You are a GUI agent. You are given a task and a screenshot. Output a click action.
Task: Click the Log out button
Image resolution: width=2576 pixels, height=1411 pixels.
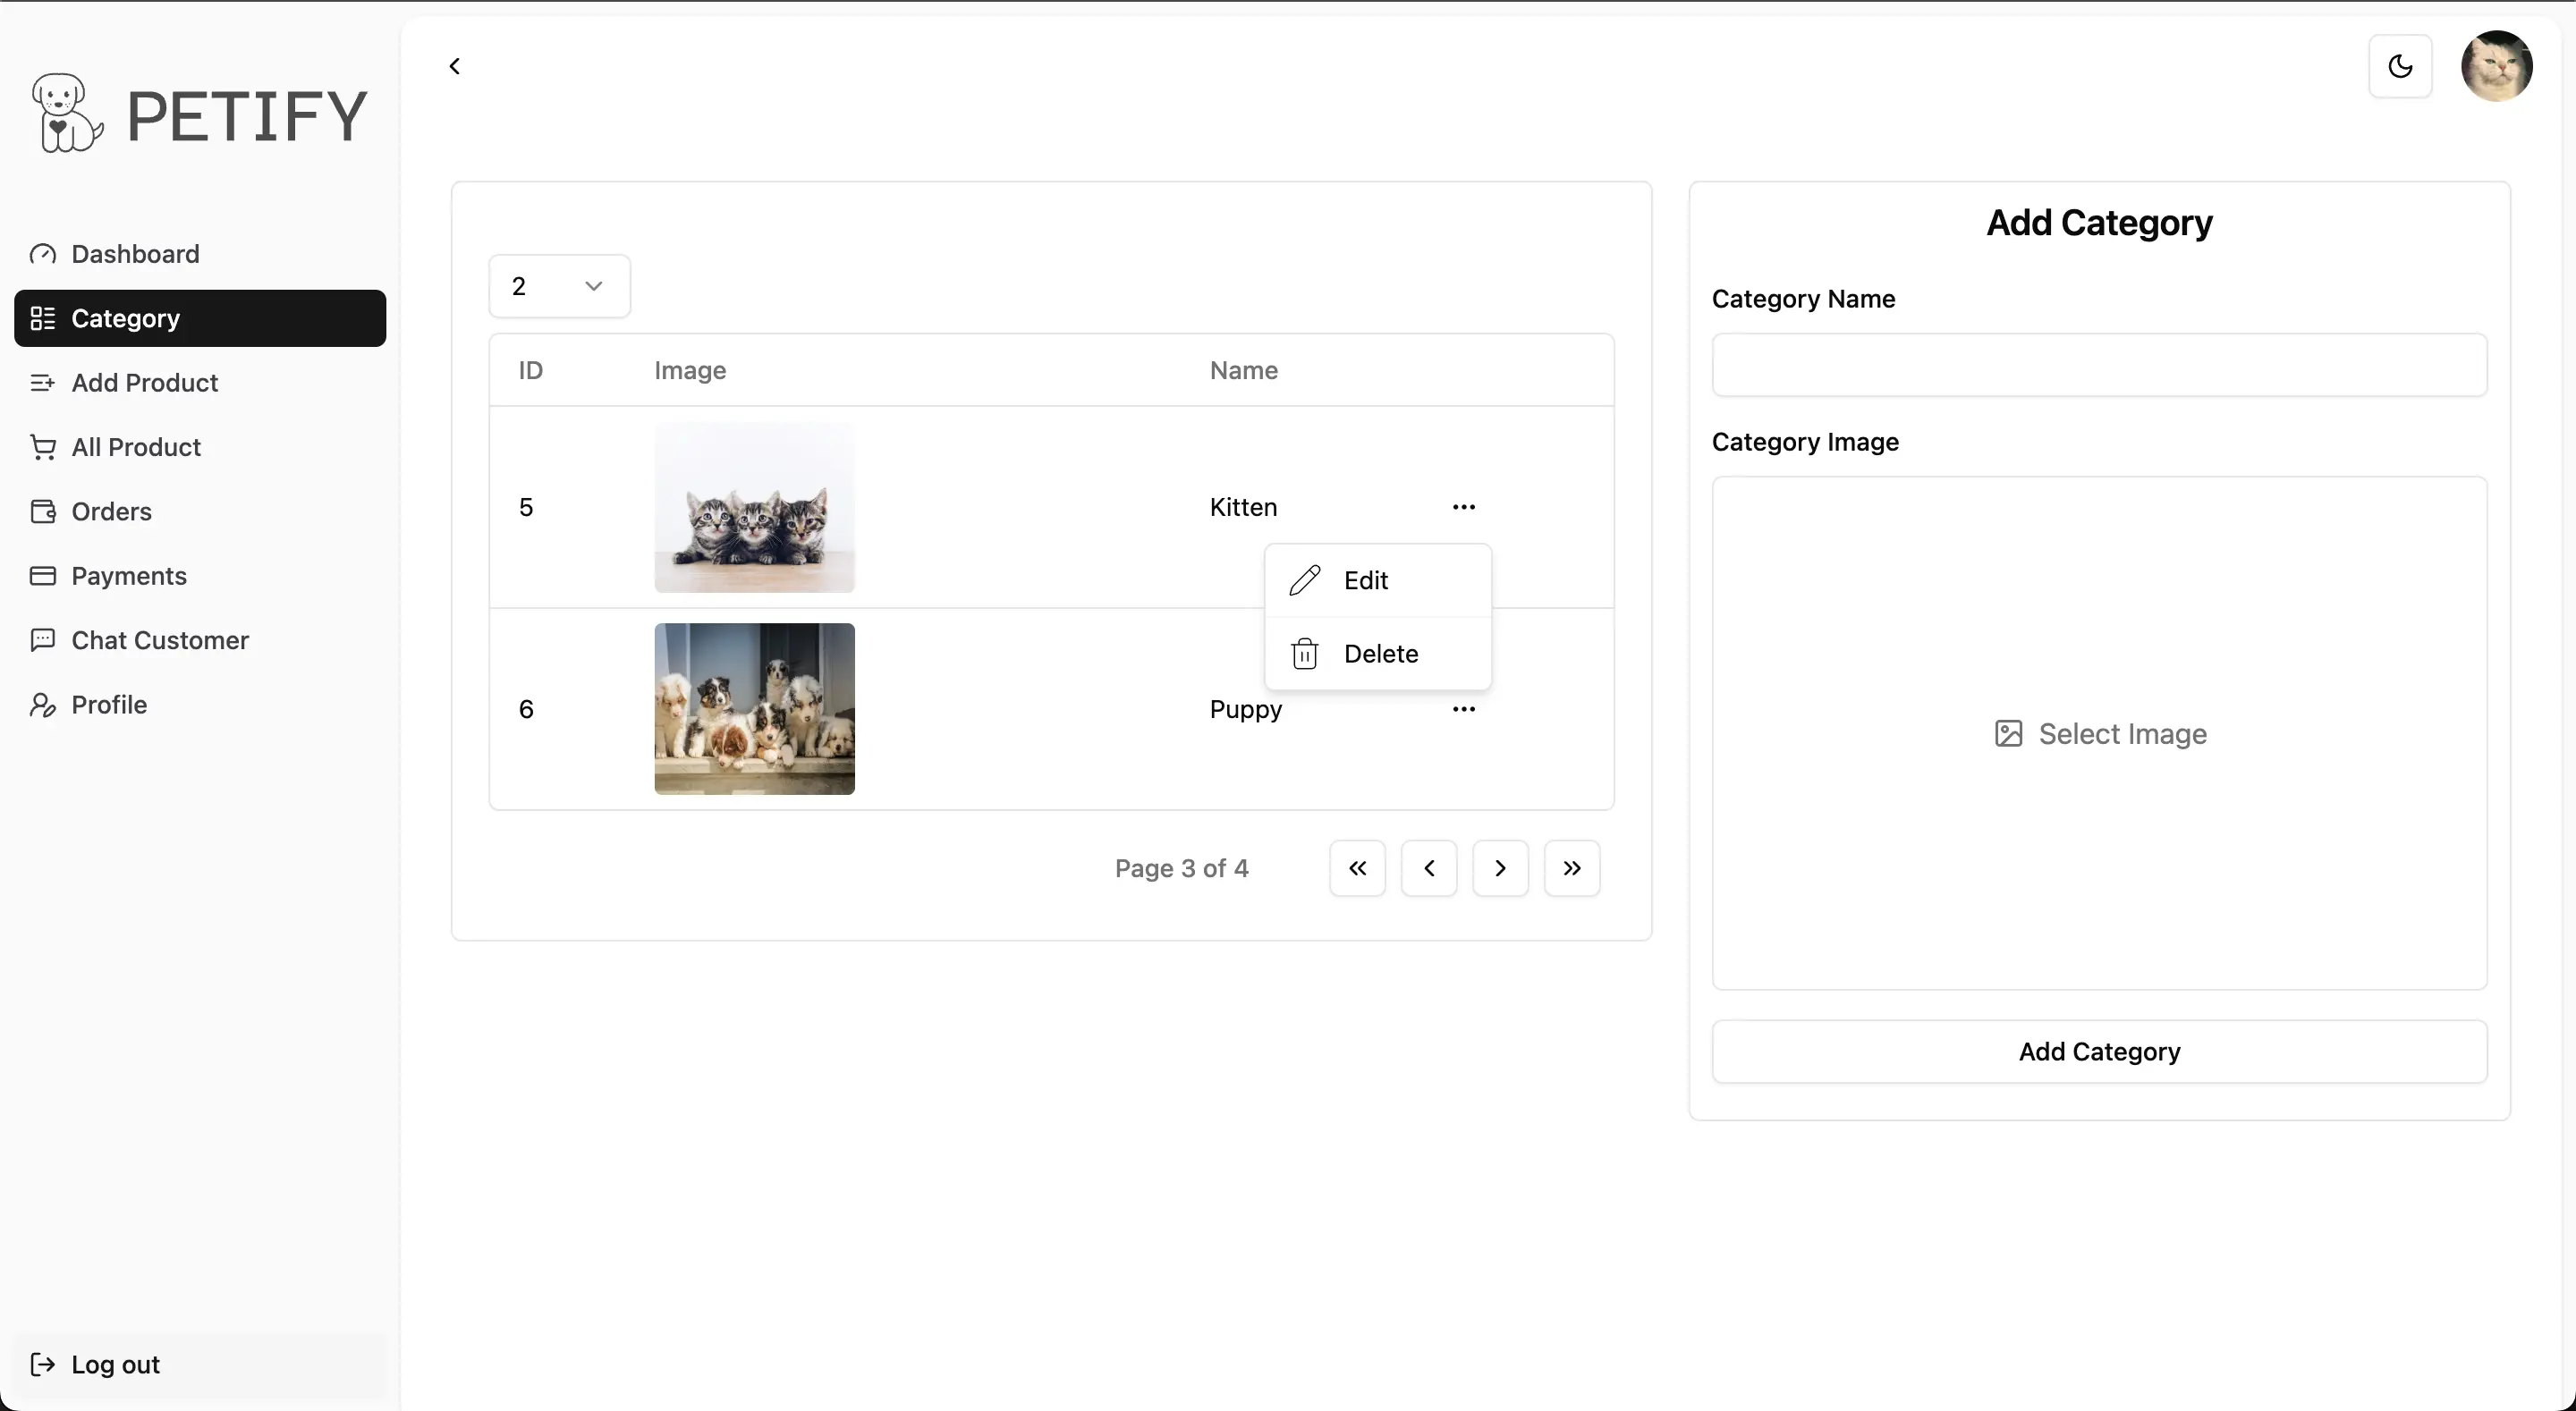[115, 1365]
